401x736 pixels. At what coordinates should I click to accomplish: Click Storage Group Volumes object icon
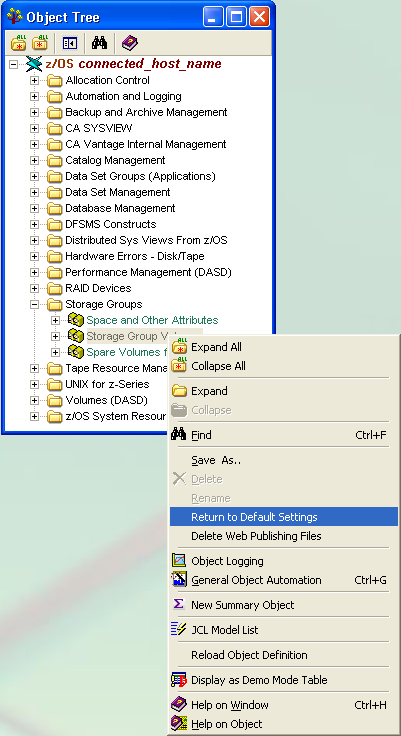click(76, 336)
